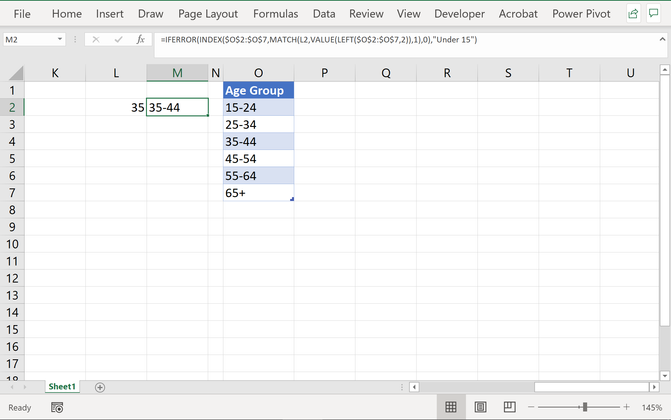This screenshot has height=420, width=671.
Task: Click the Ready status indicator
Action: (20, 408)
